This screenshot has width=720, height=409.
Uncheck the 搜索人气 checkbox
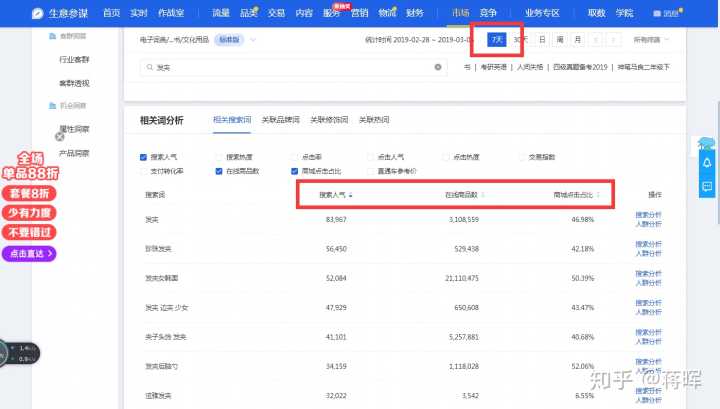click(144, 157)
